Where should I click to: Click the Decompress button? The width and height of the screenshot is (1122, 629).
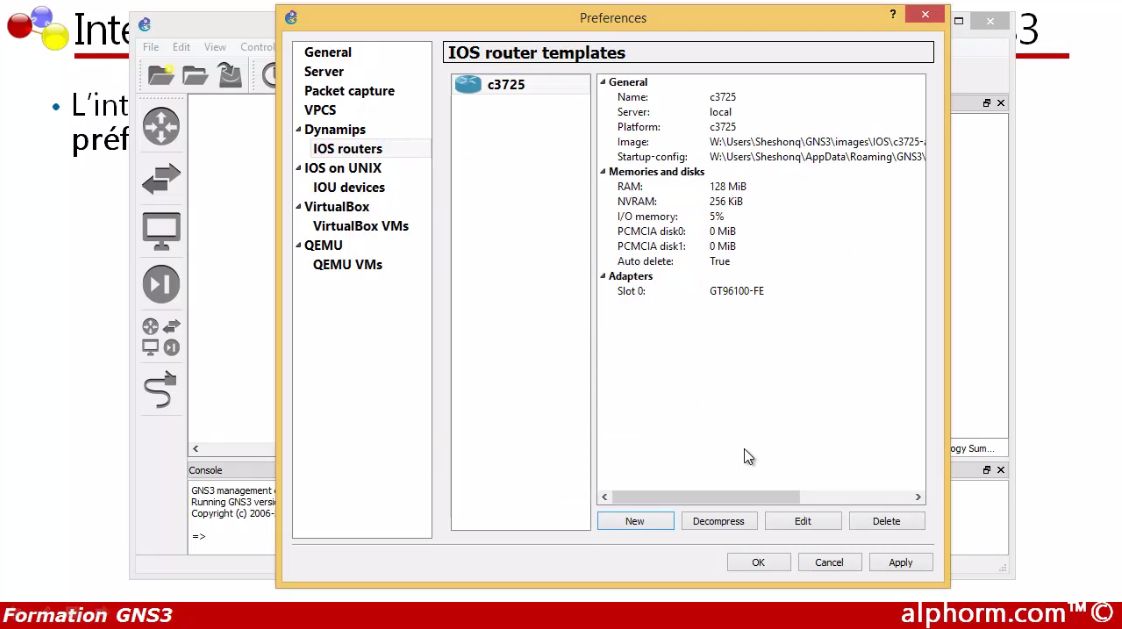[718, 521]
